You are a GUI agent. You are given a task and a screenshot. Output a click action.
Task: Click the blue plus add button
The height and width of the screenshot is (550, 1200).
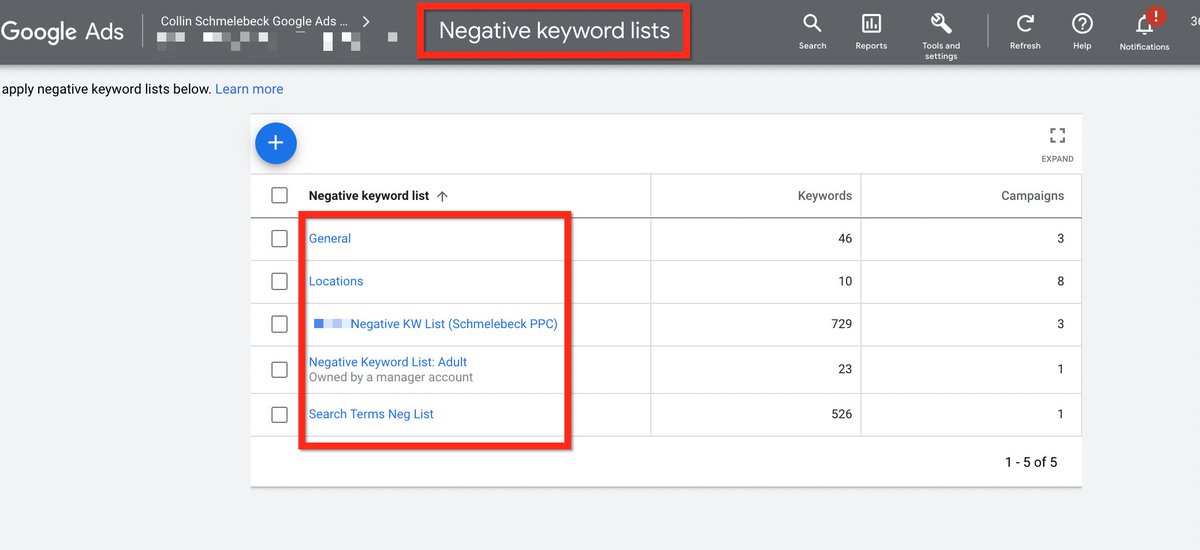(276, 143)
